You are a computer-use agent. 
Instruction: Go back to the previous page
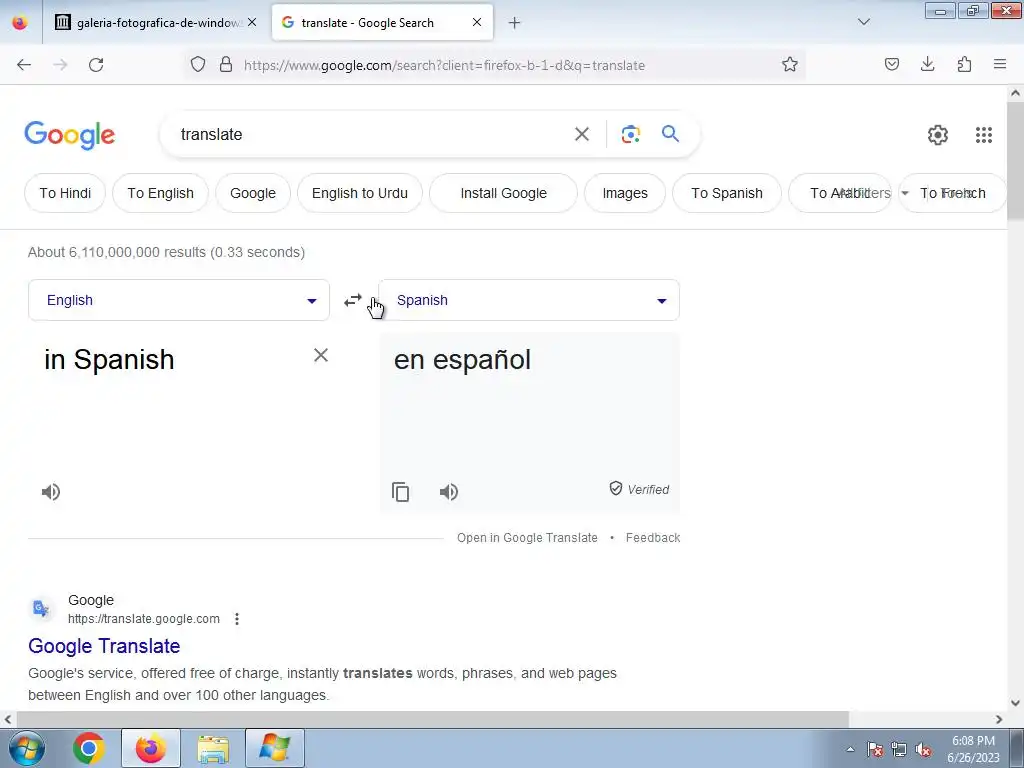tap(24, 65)
